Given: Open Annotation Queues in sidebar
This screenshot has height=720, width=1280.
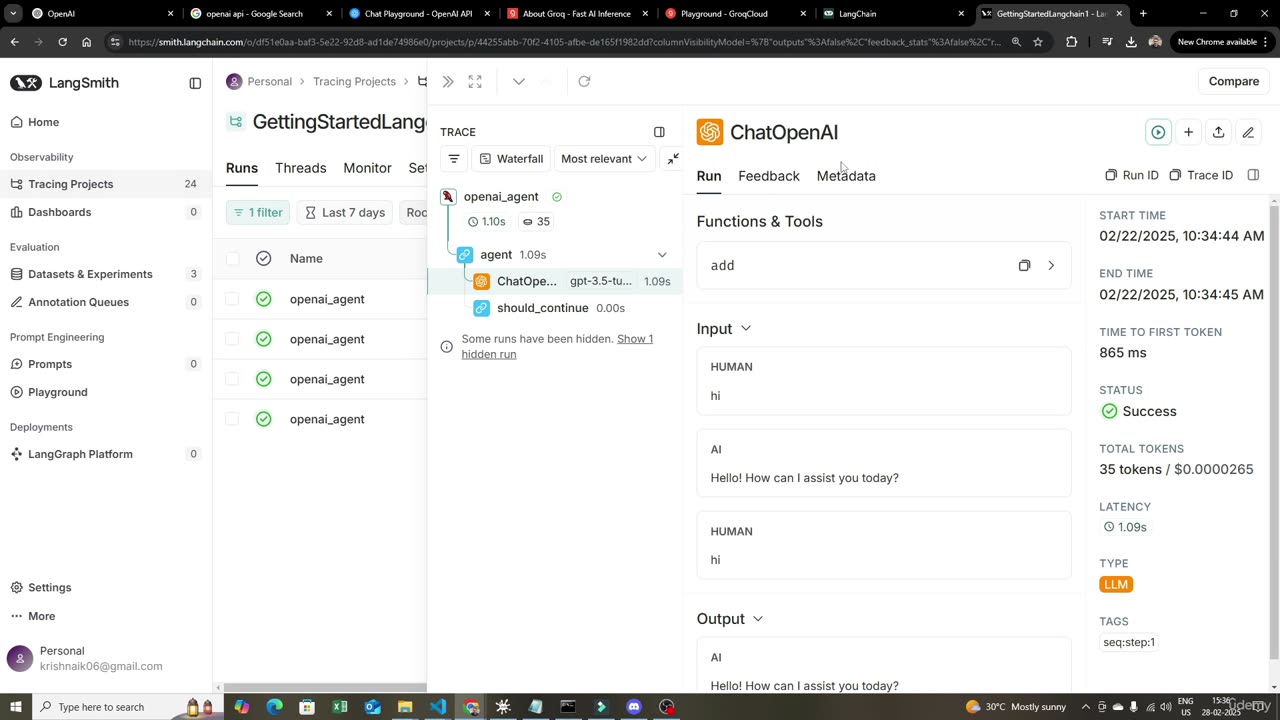Looking at the screenshot, I should tap(106, 302).
